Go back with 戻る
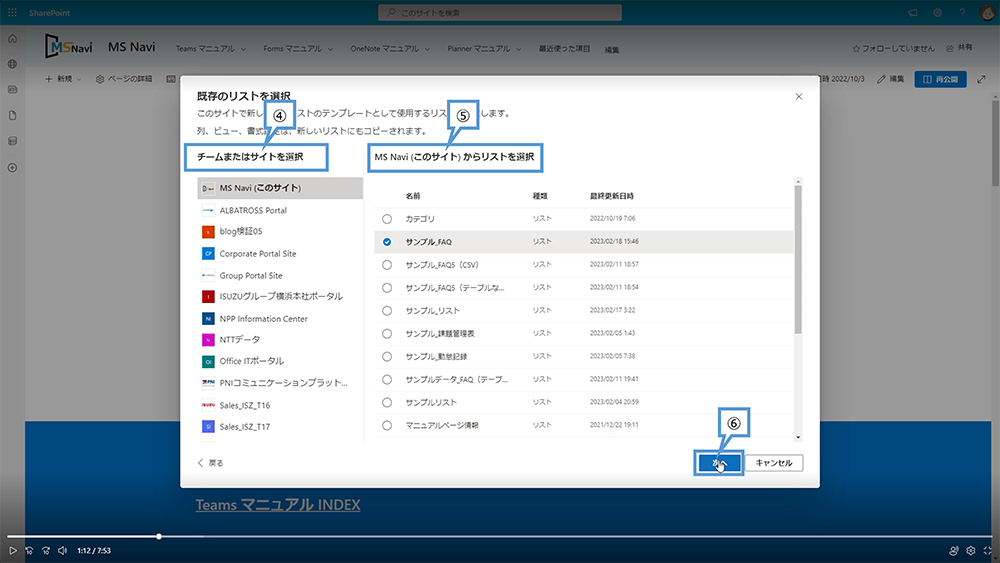 pyautogui.click(x=210, y=463)
